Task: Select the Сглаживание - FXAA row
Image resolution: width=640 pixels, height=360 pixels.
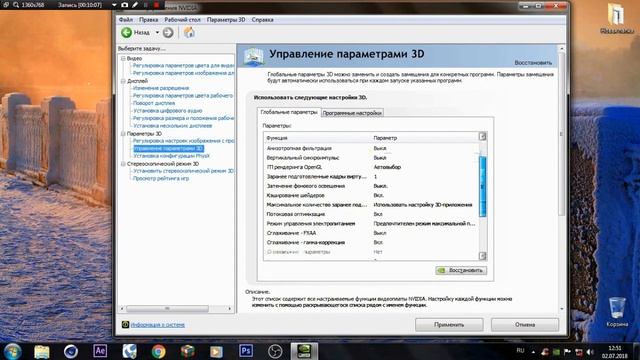Action: coord(371,233)
